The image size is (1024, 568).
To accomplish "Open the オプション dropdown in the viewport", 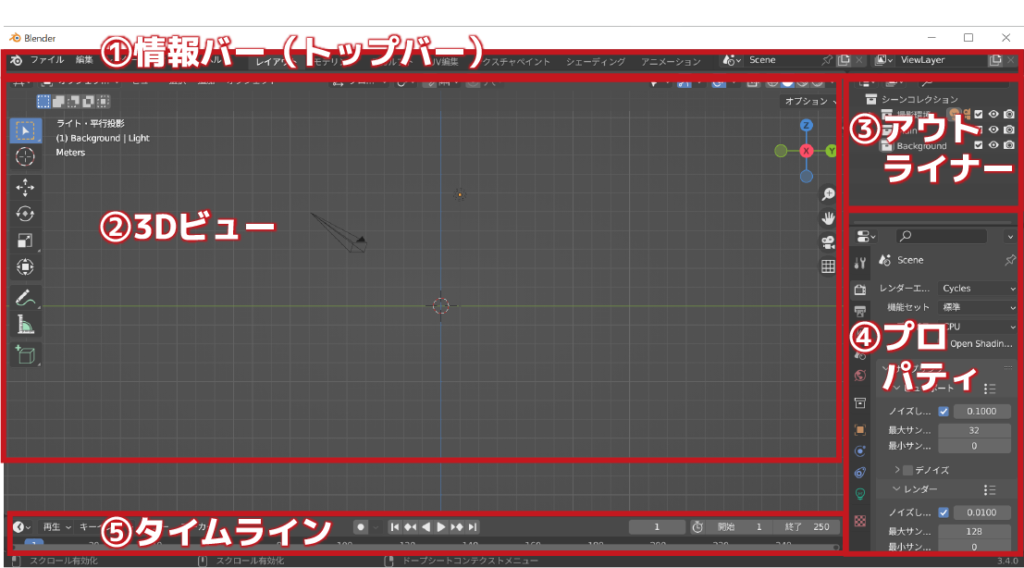I will point(808,101).
